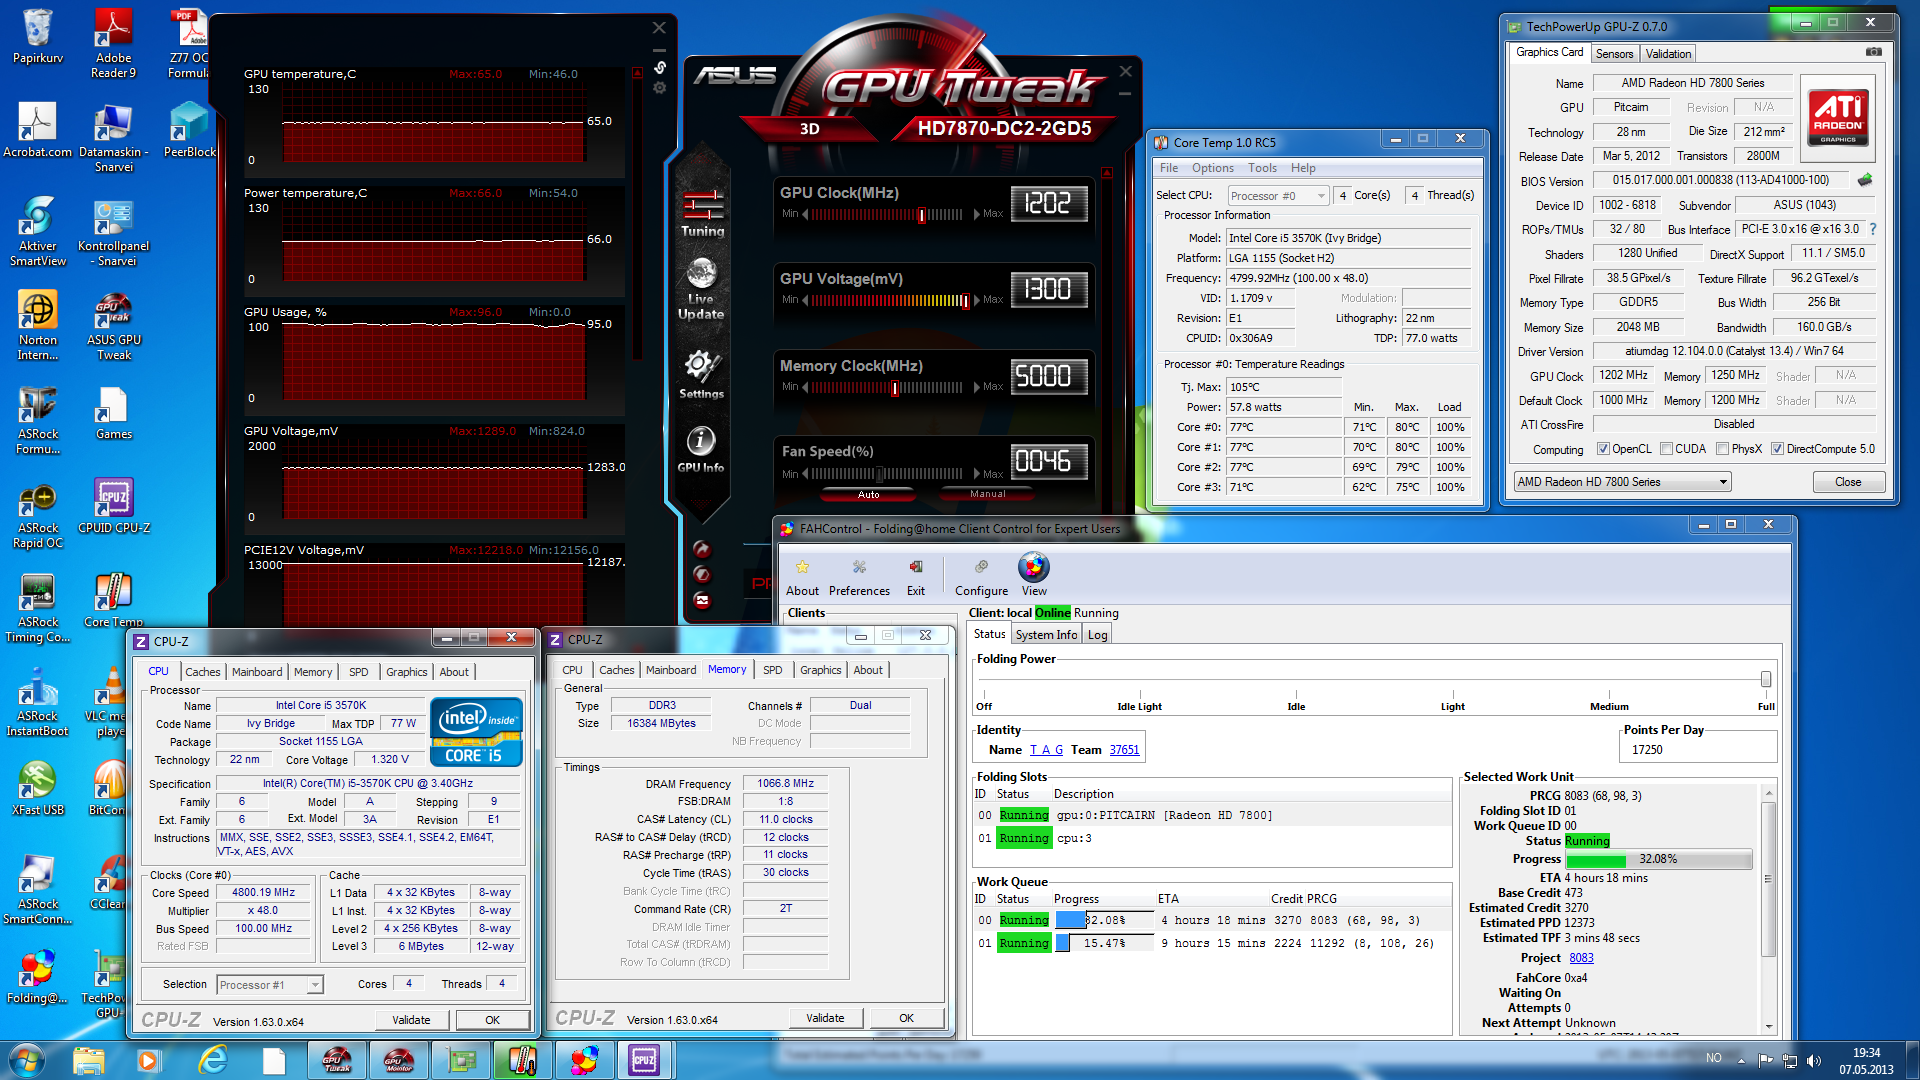Open ASRock Rapid OC desktop icon
The image size is (1920, 1080).
(38, 515)
